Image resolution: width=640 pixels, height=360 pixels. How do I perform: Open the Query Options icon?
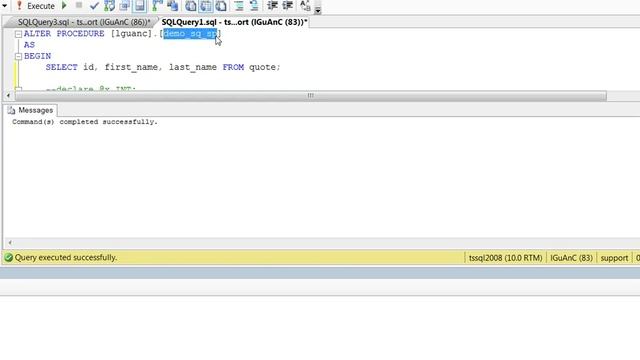coord(124,6)
